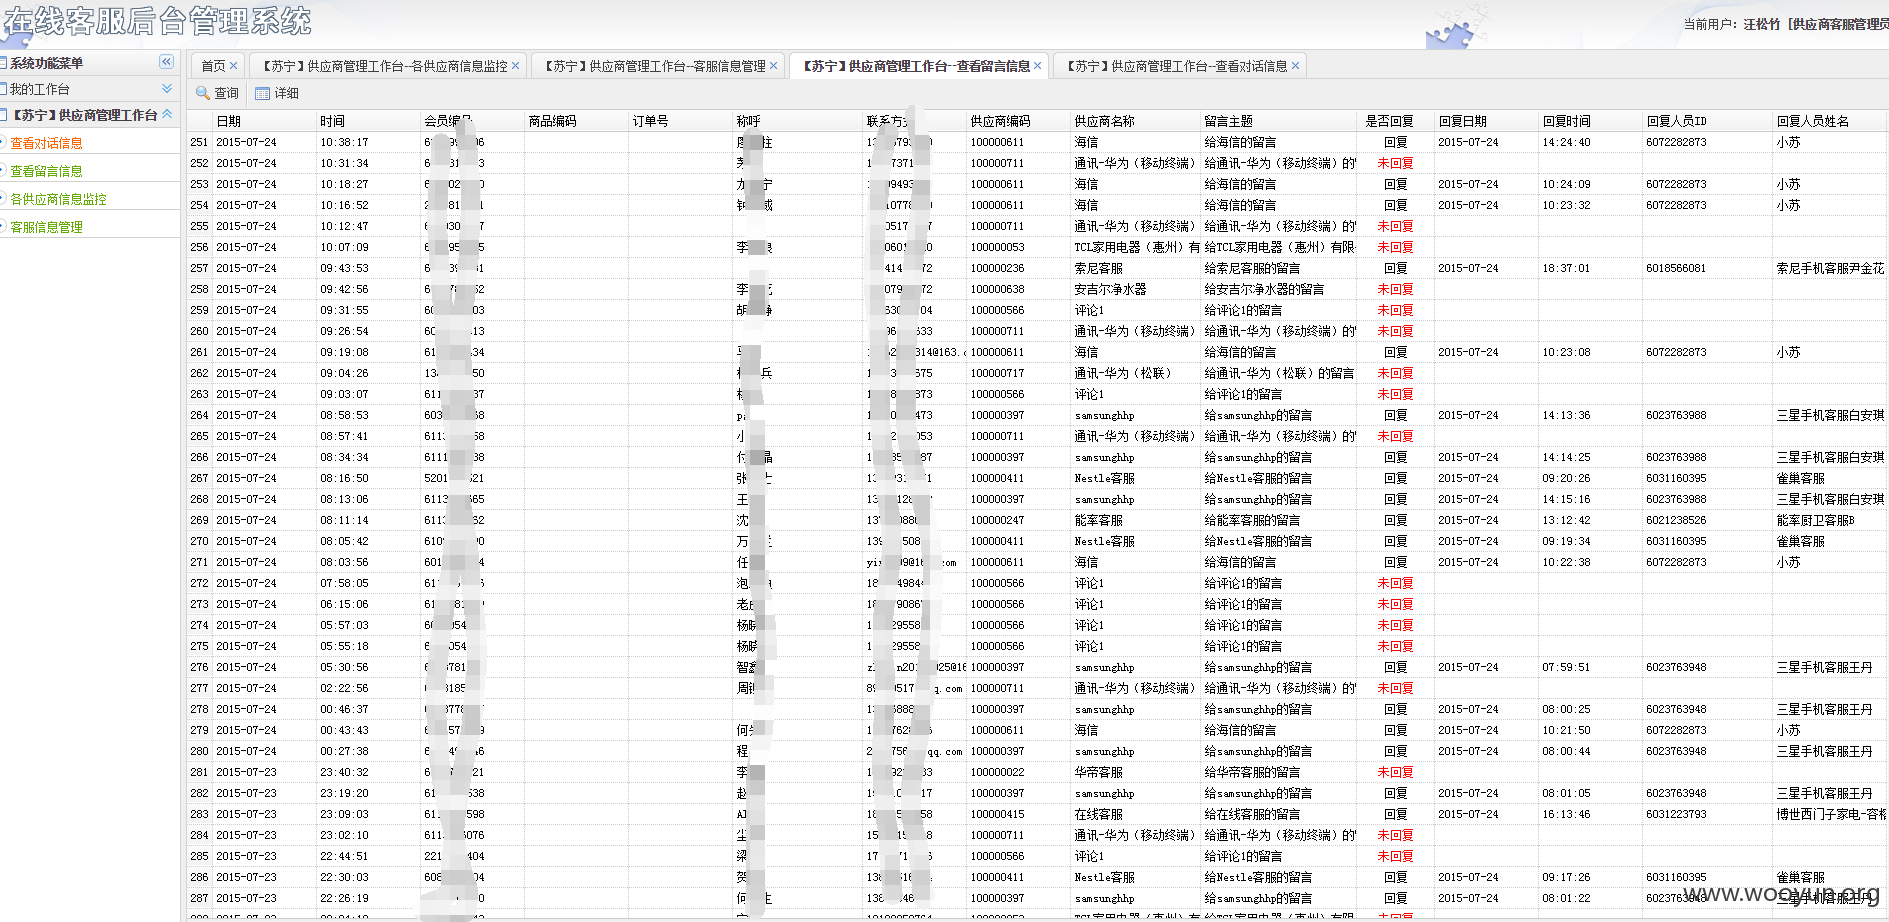The image size is (1889, 922).
Task: Click 能率客服 in row 269
Action: [x=1098, y=520]
